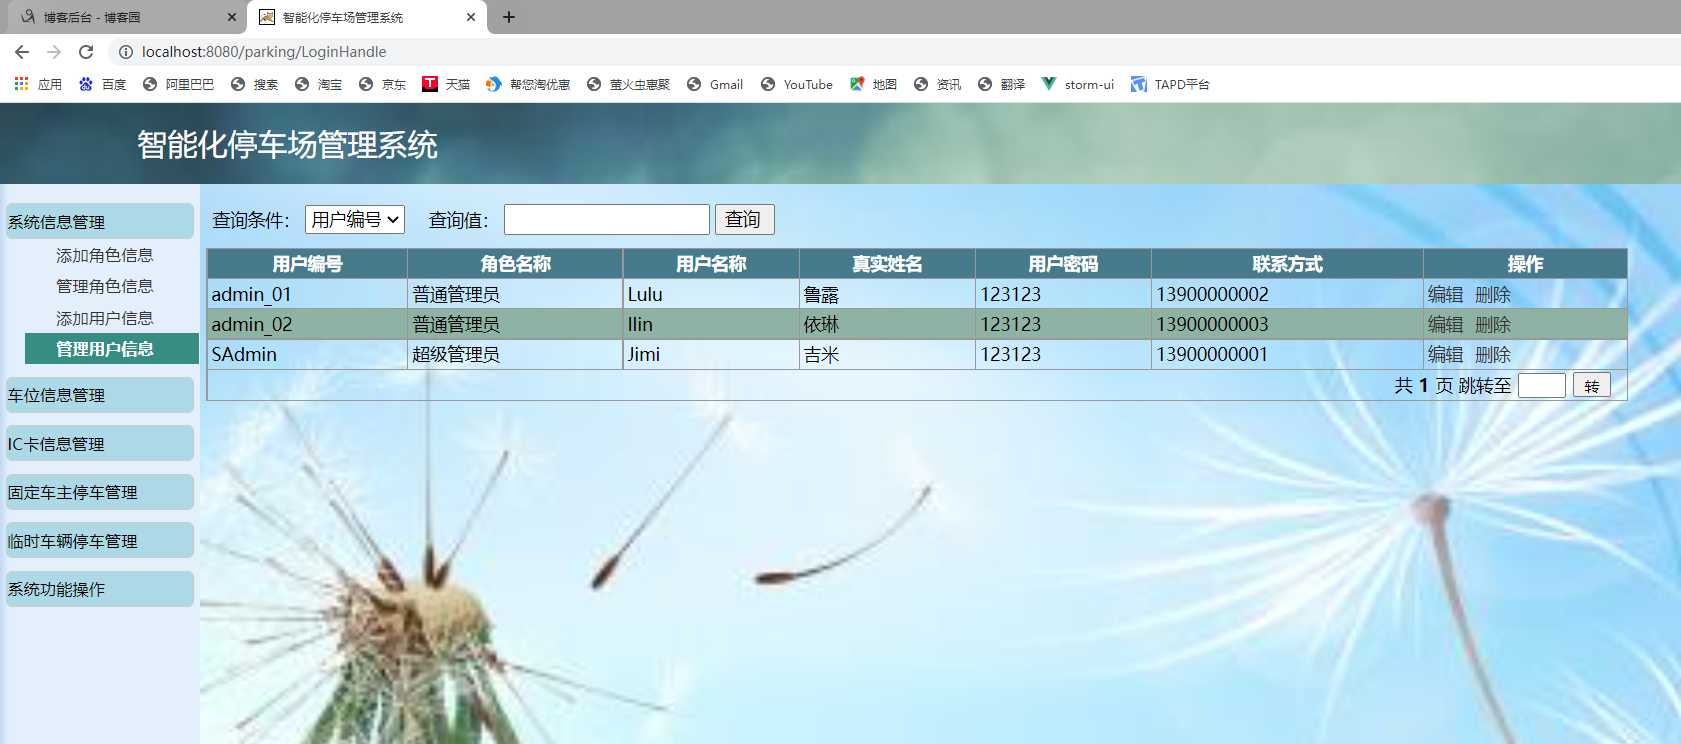Screen dimensions: 1681x744
Task: Open the YouTube bookmark
Action: tap(797, 85)
